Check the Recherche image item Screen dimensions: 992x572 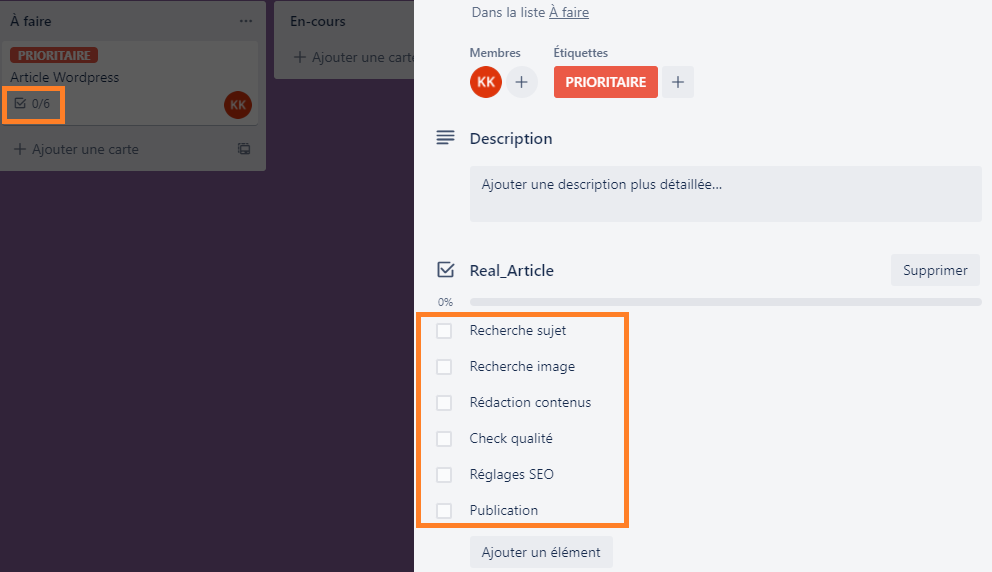pos(444,367)
